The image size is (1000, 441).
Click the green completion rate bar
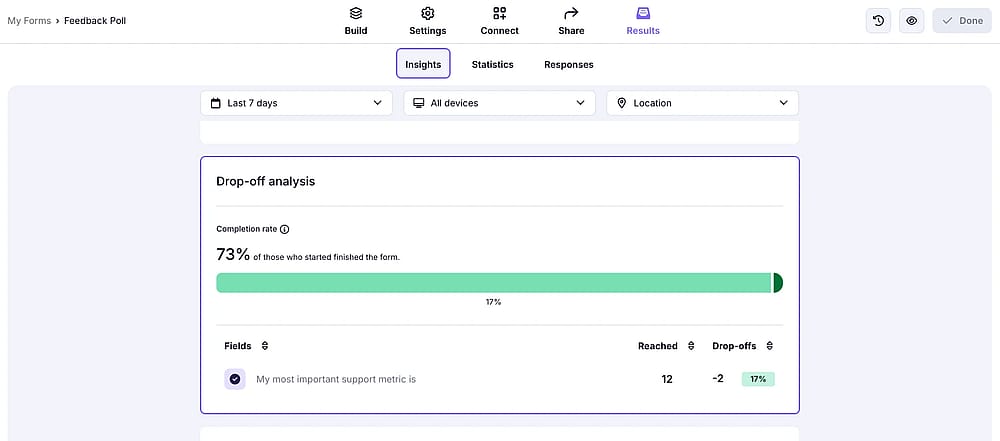point(494,283)
